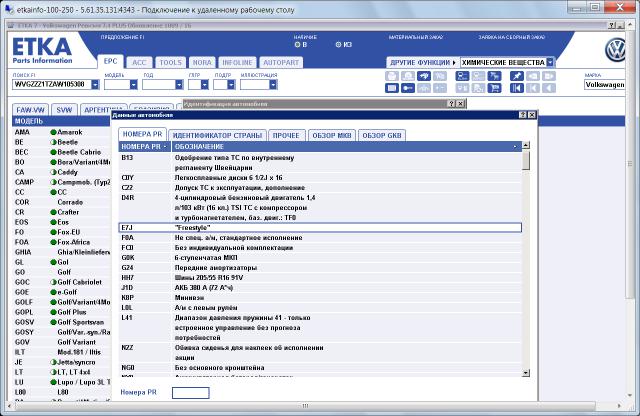Open the NORA tab

pos(202,62)
